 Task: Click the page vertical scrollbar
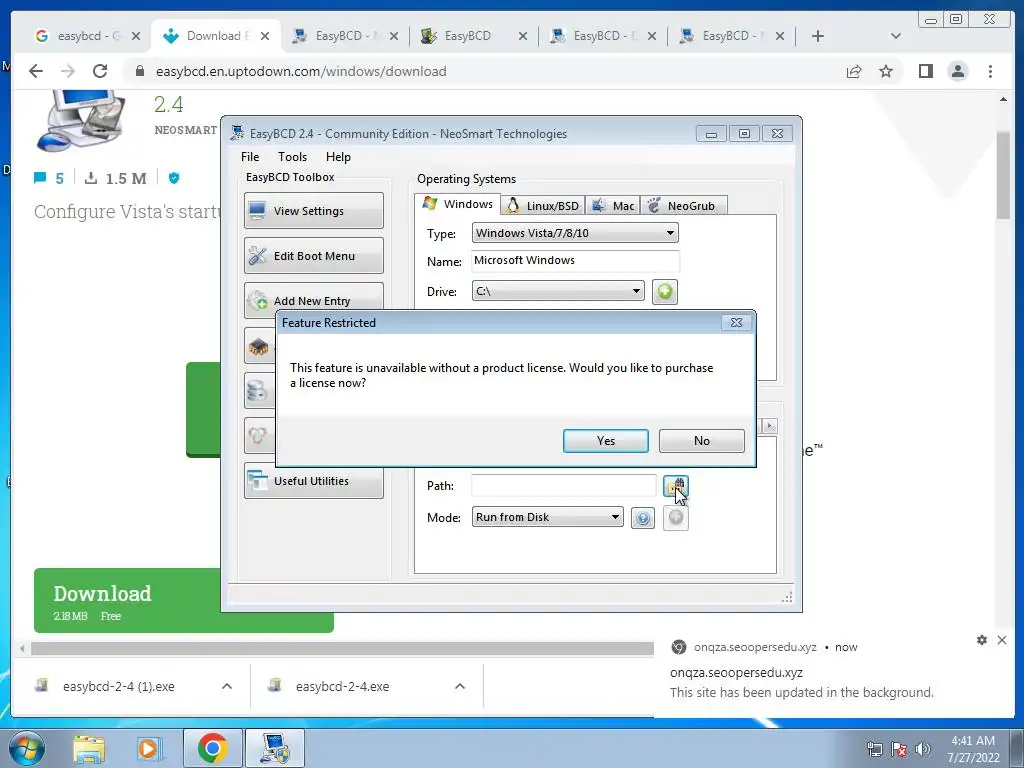tap(1003, 176)
